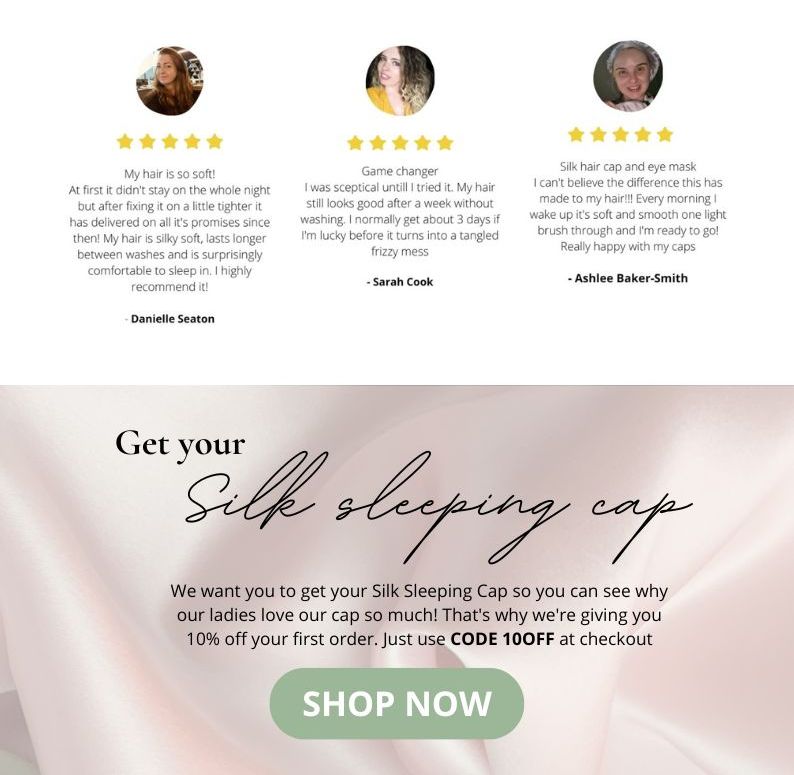Click the CODE 10OFF promo text

pyautogui.click(x=502, y=639)
